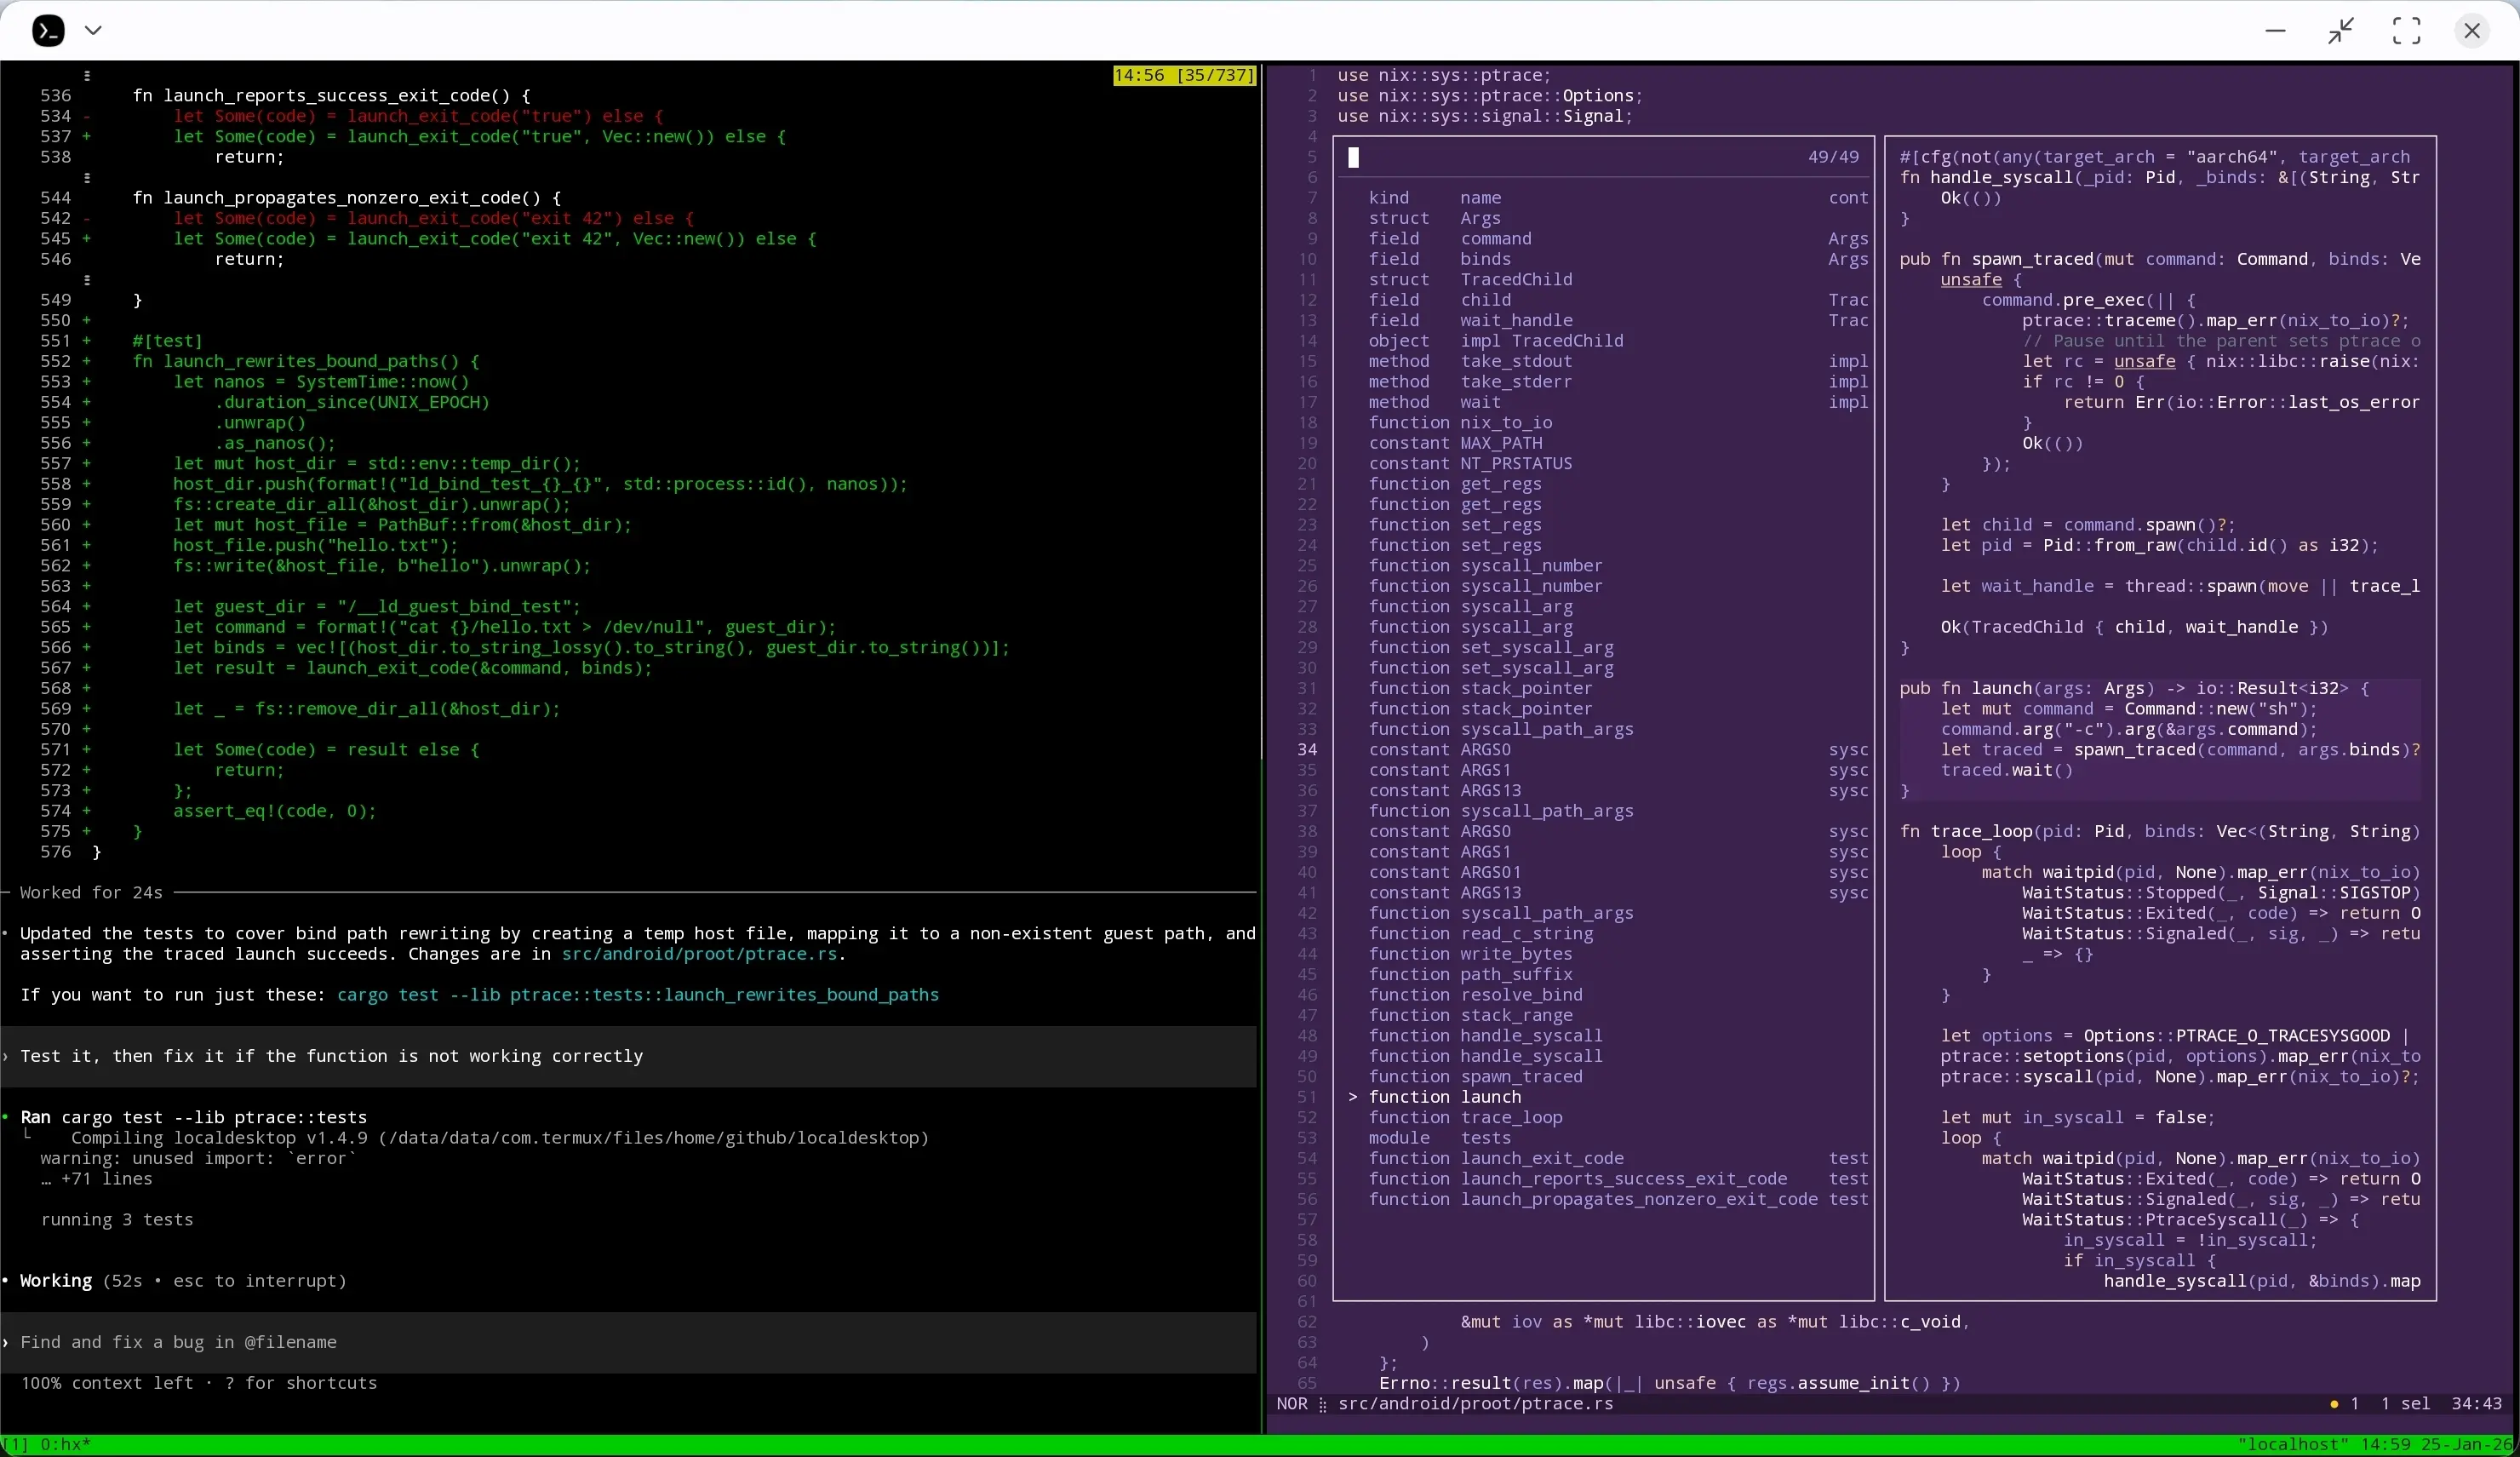The image size is (2520, 1457).
Task: Click the NOR mode indicator in the Helix statusline
Action: click(1292, 1404)
